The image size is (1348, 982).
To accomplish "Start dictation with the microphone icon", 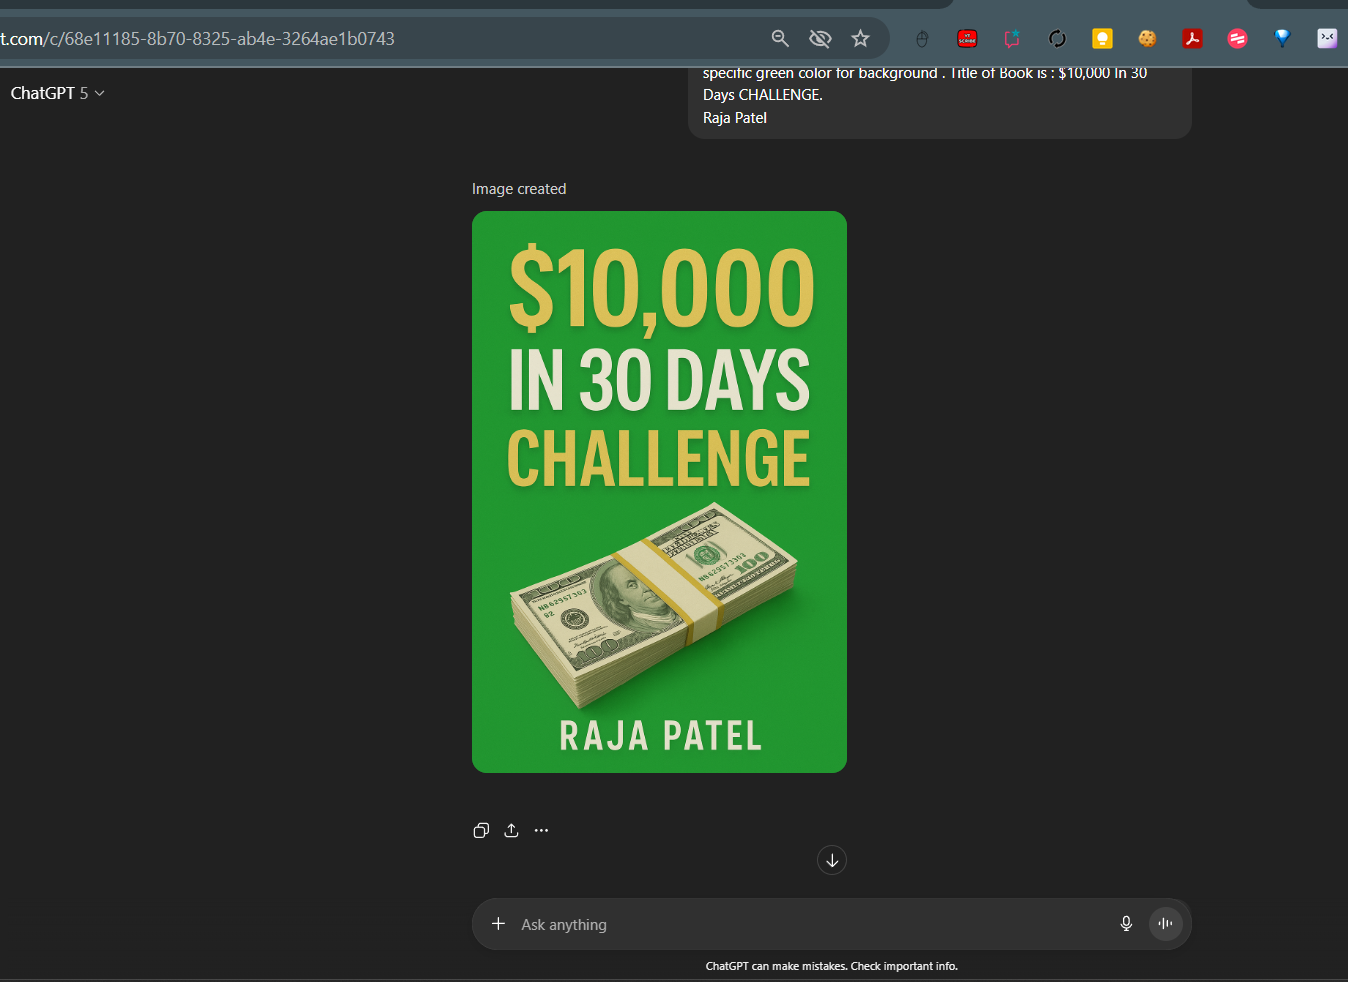I will [x=1126, y=924].
